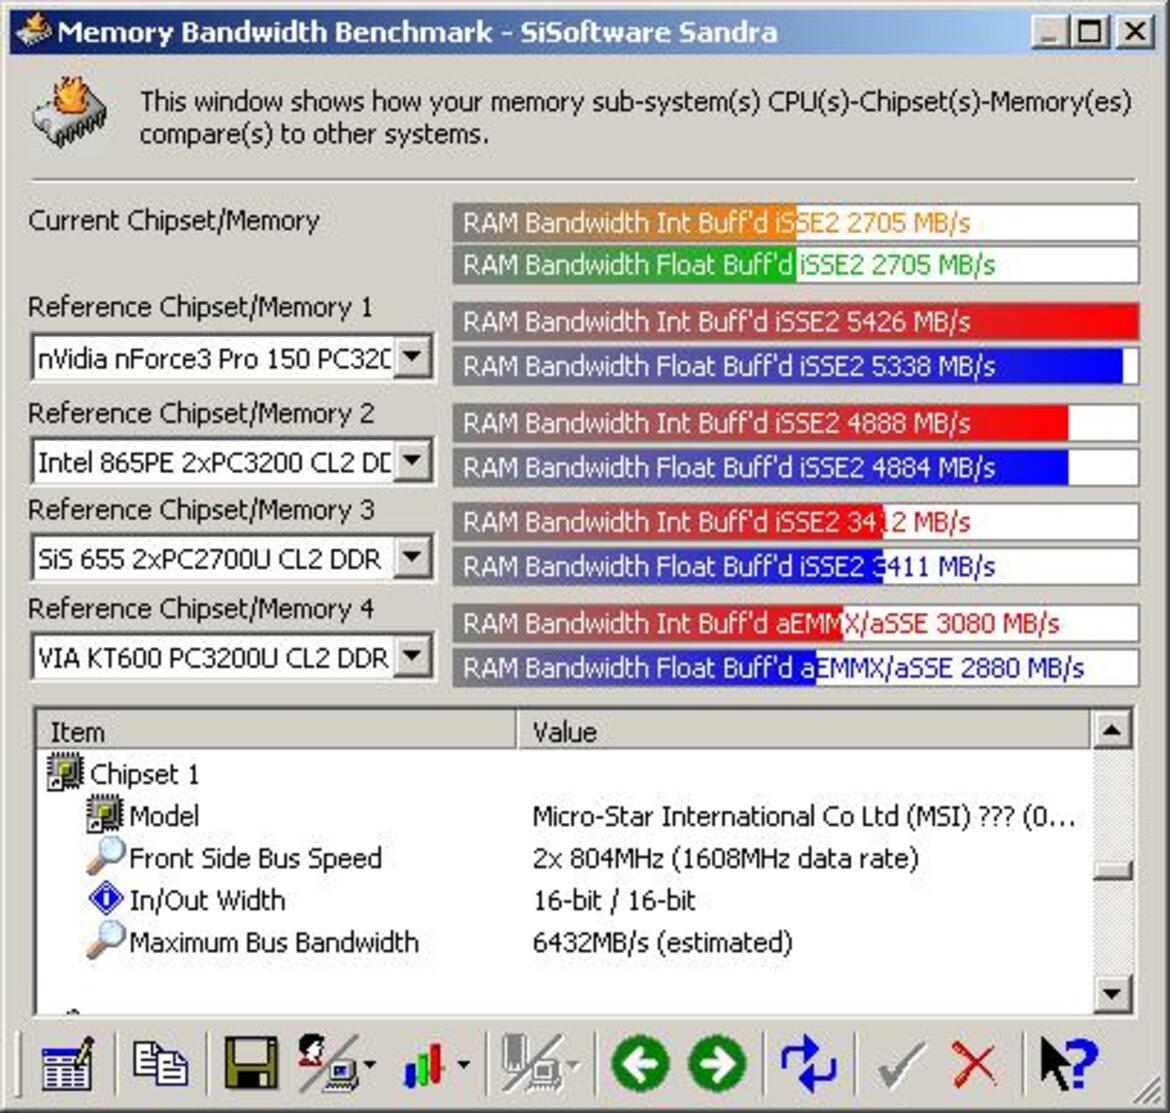This screenshot has height=1113, width=1170.
Task: Click magnifier icon beside Front Side Bus Speed
Action: coord(105,856)
